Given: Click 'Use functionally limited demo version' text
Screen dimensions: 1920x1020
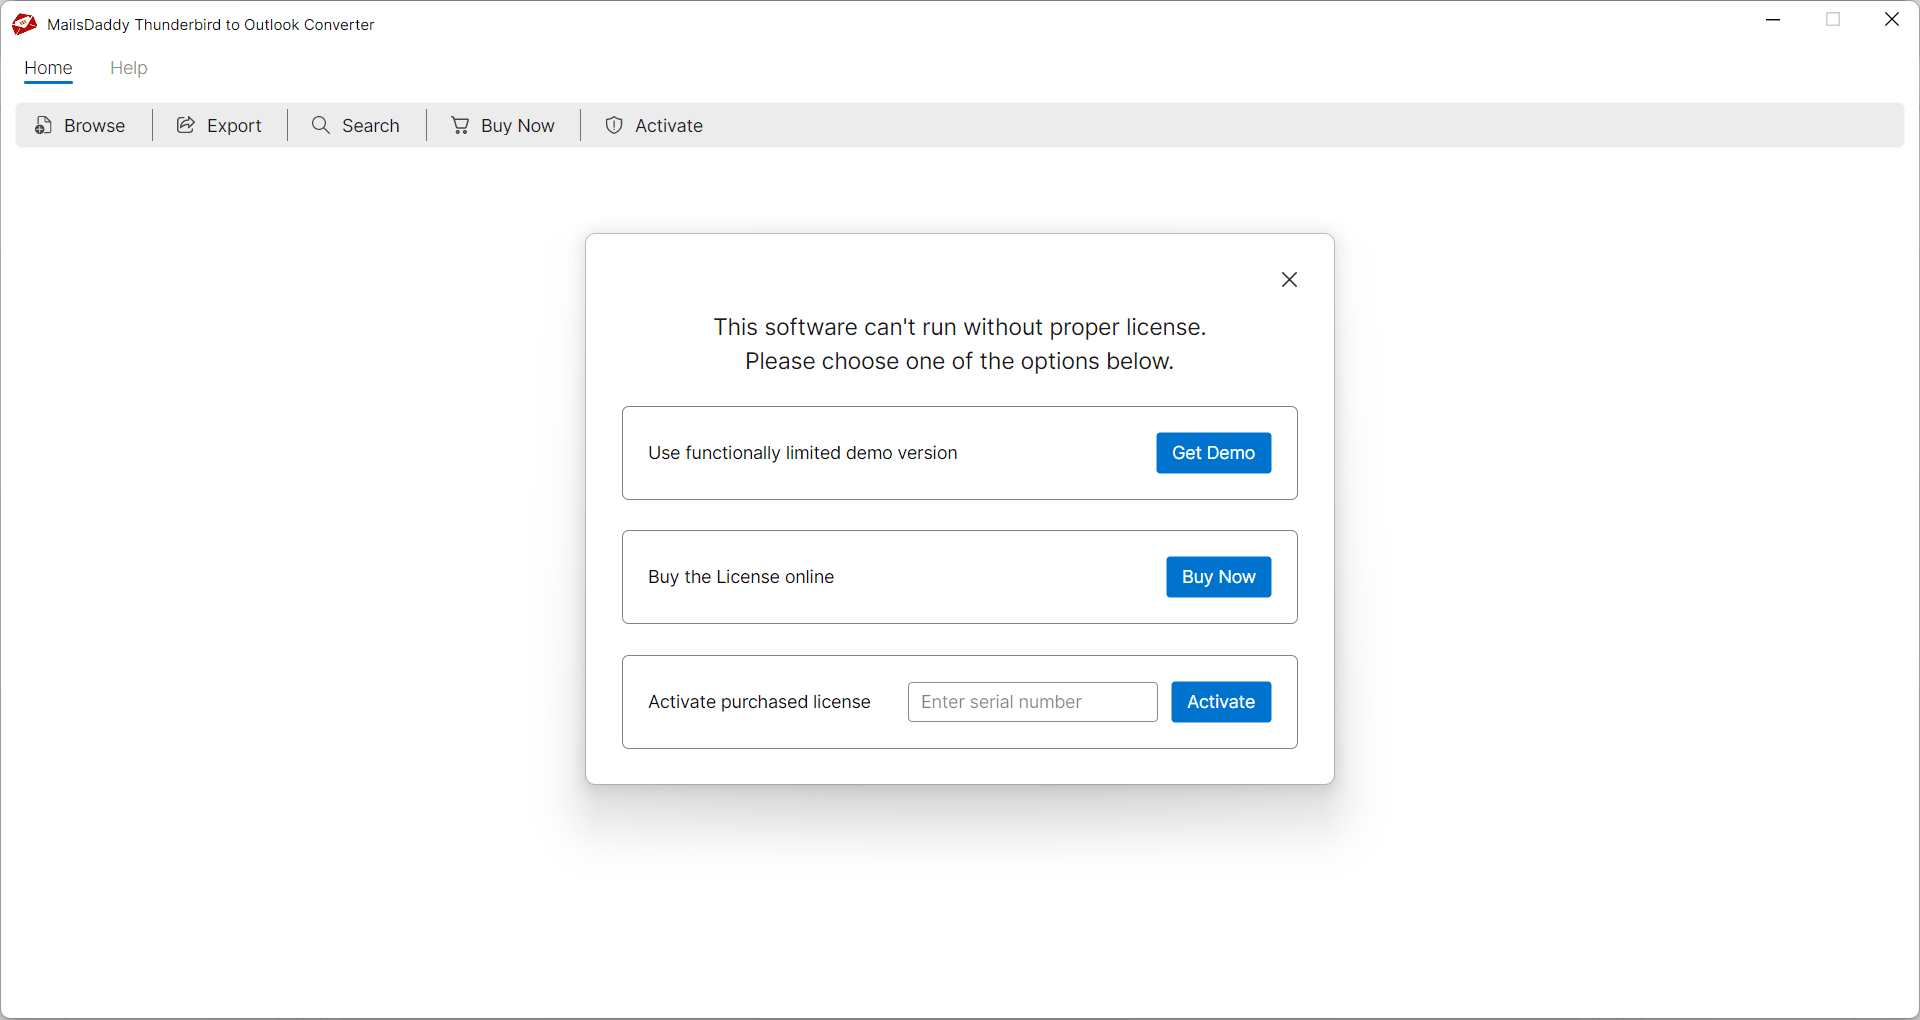Looking at the screenshot, I should point(803,453).
